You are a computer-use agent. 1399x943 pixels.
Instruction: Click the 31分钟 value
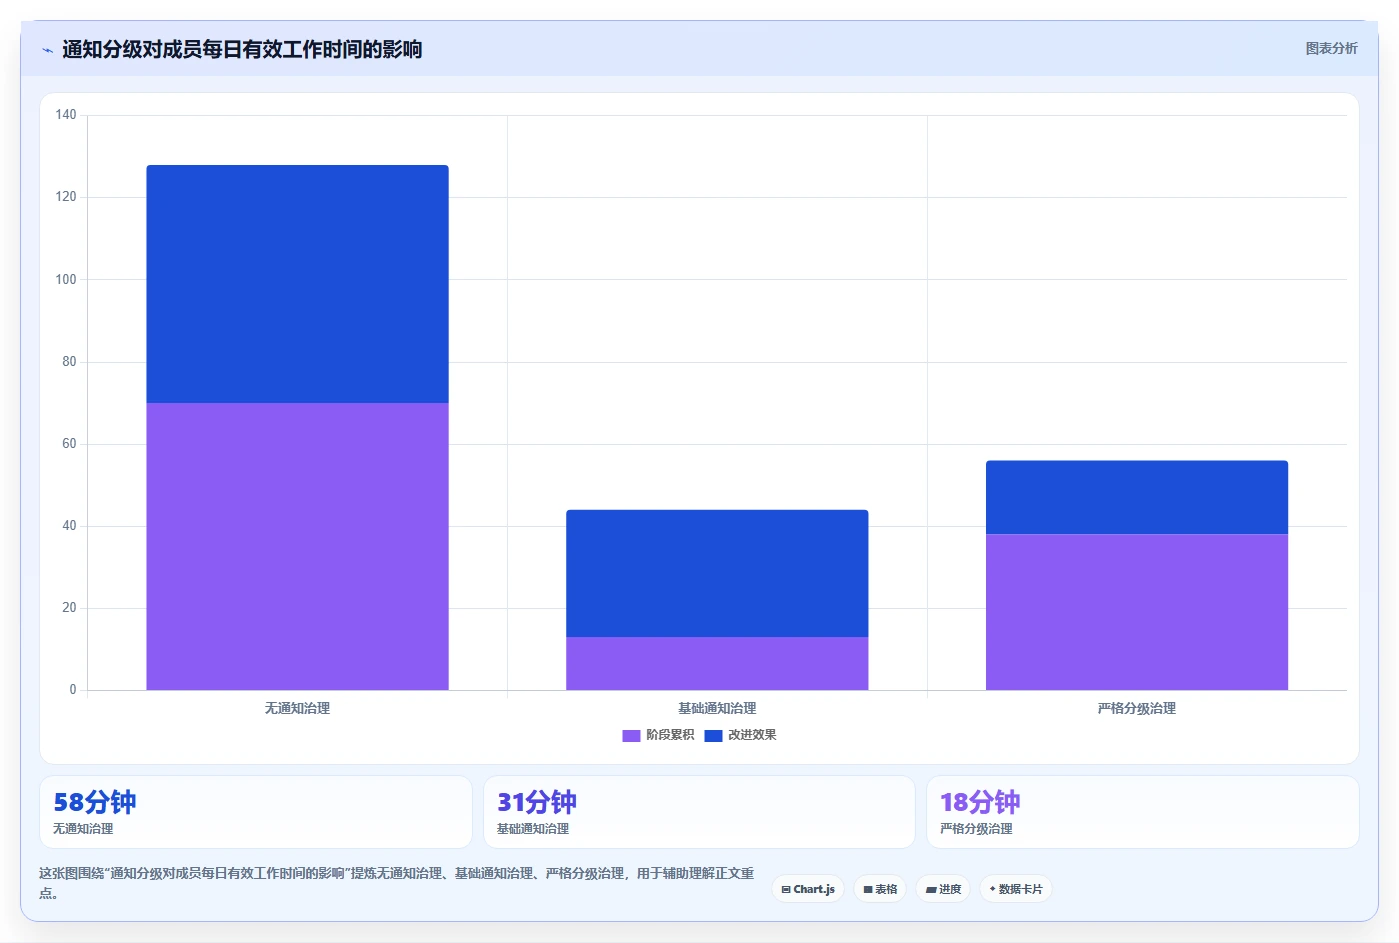(x=537, y=802)
